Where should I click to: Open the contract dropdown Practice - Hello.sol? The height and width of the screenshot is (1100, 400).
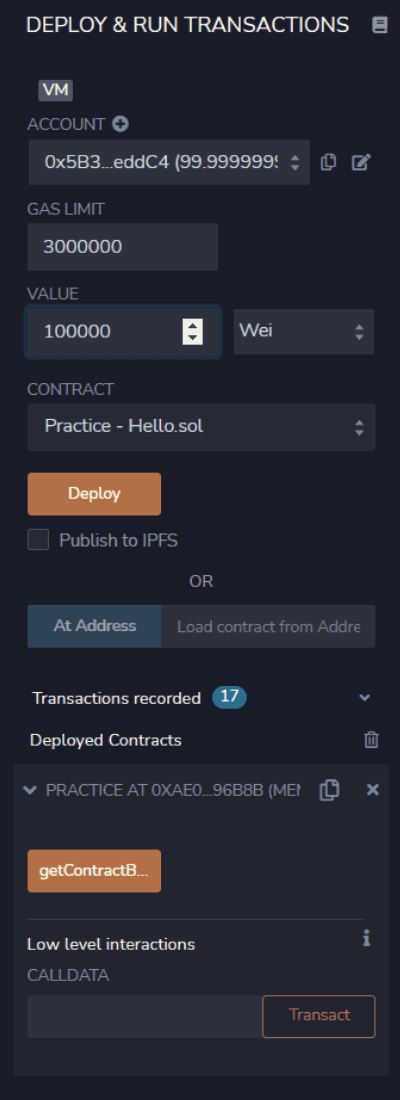point(201,427)
